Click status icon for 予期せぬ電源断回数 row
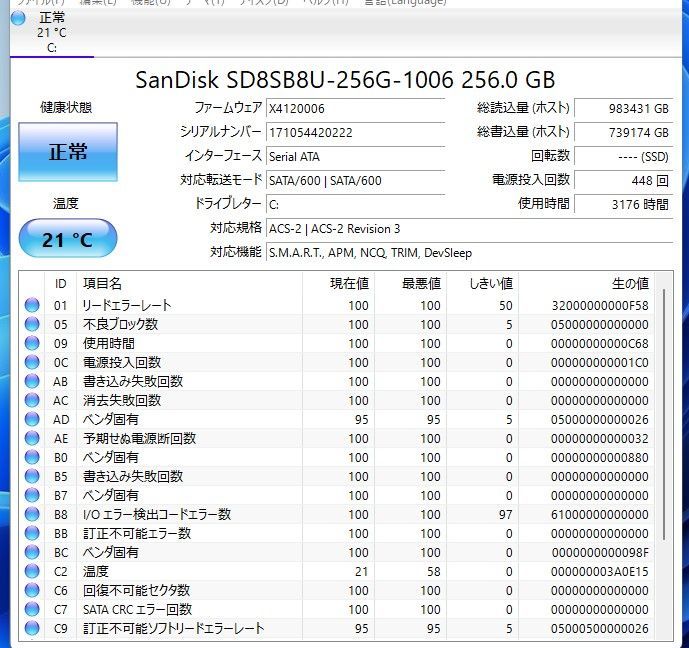 [32, 438]
